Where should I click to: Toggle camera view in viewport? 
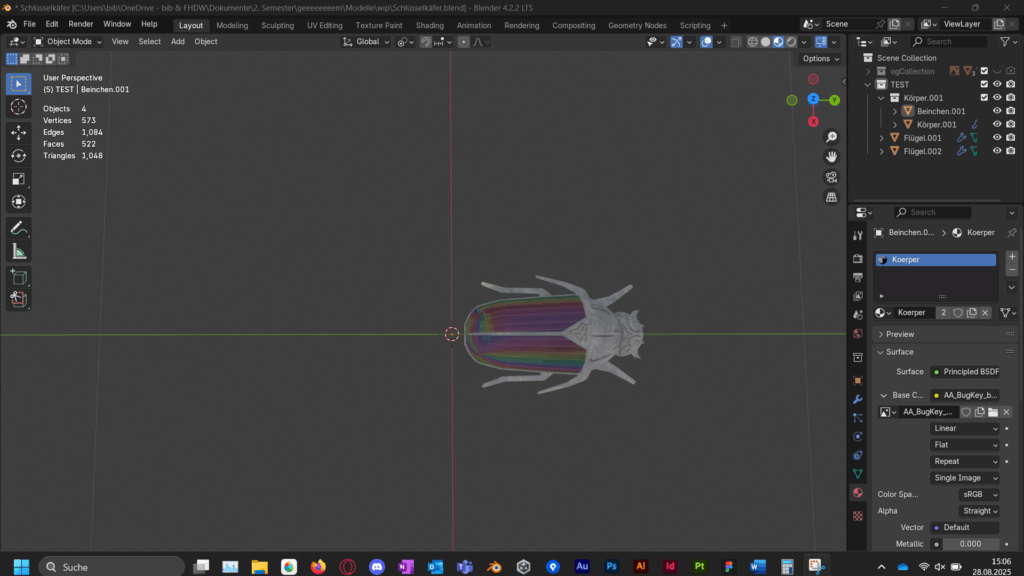[x=831, y=177]
